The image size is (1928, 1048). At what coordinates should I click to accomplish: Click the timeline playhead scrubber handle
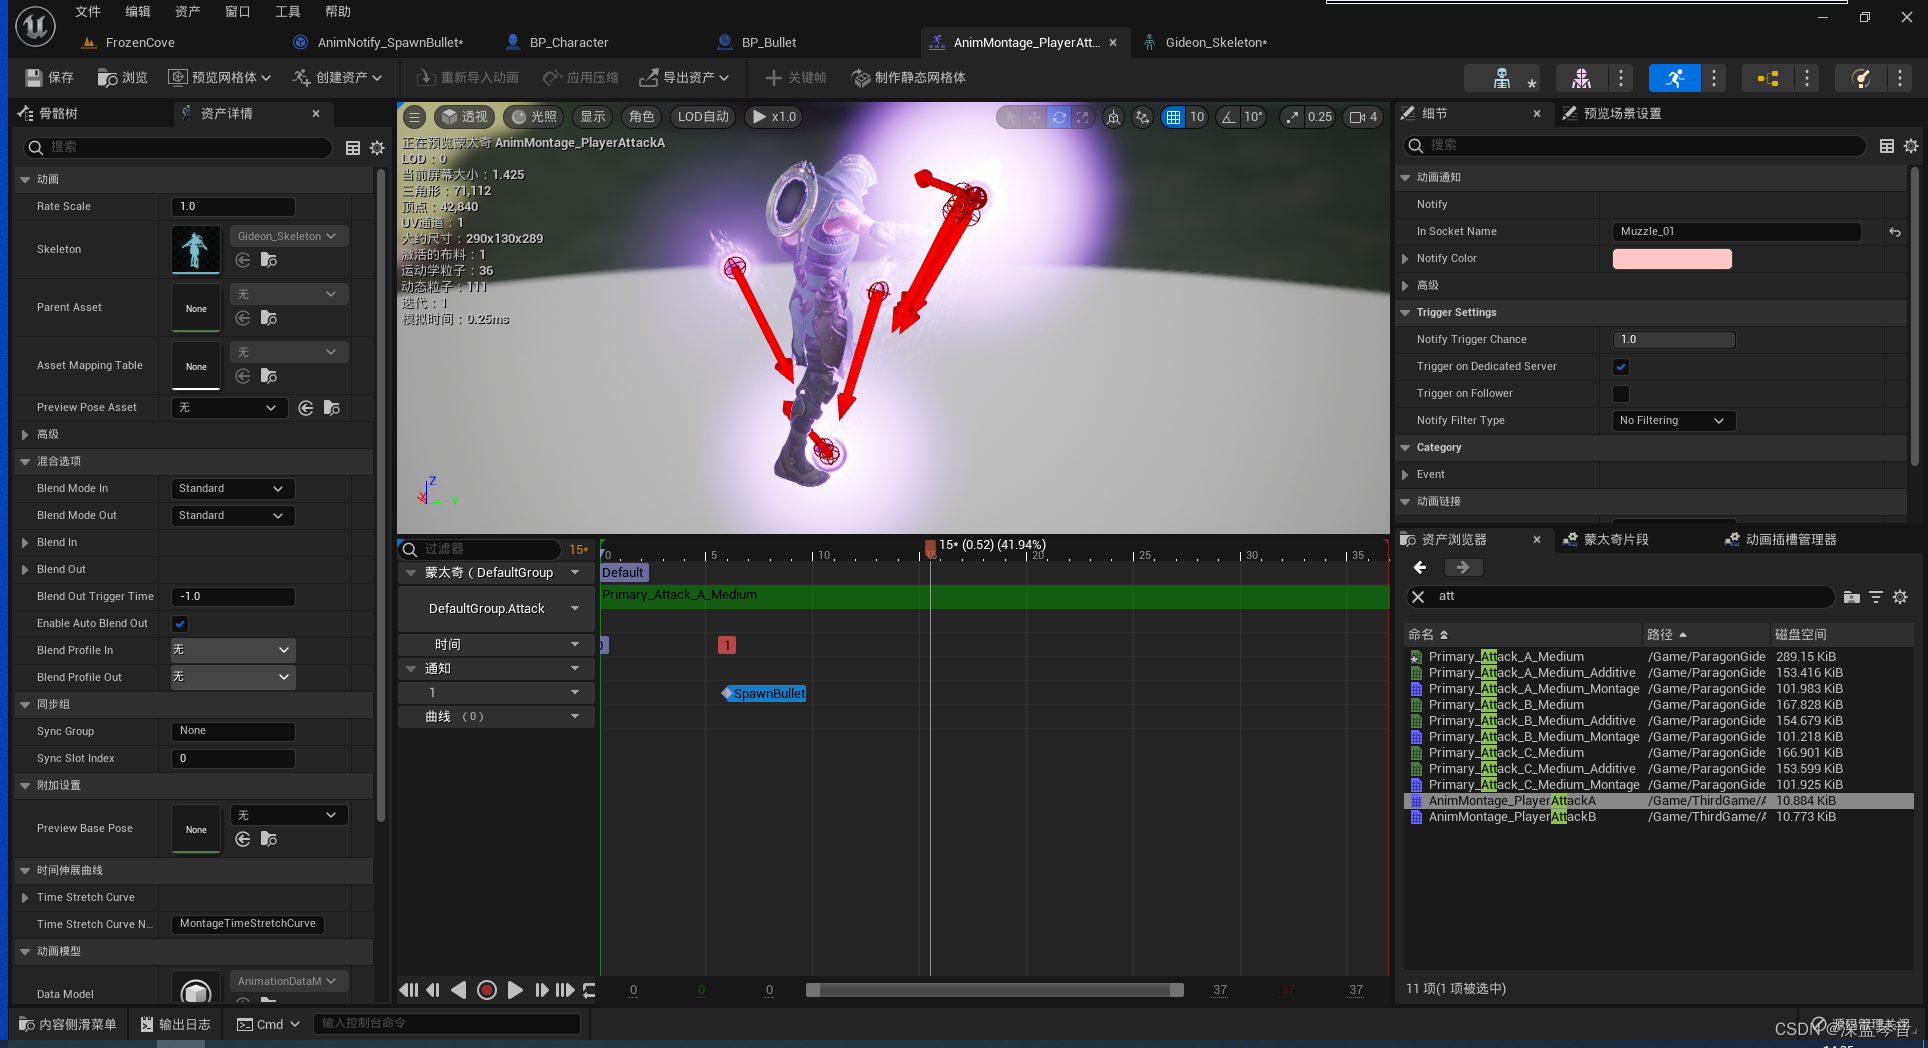(x=930, y=547)
